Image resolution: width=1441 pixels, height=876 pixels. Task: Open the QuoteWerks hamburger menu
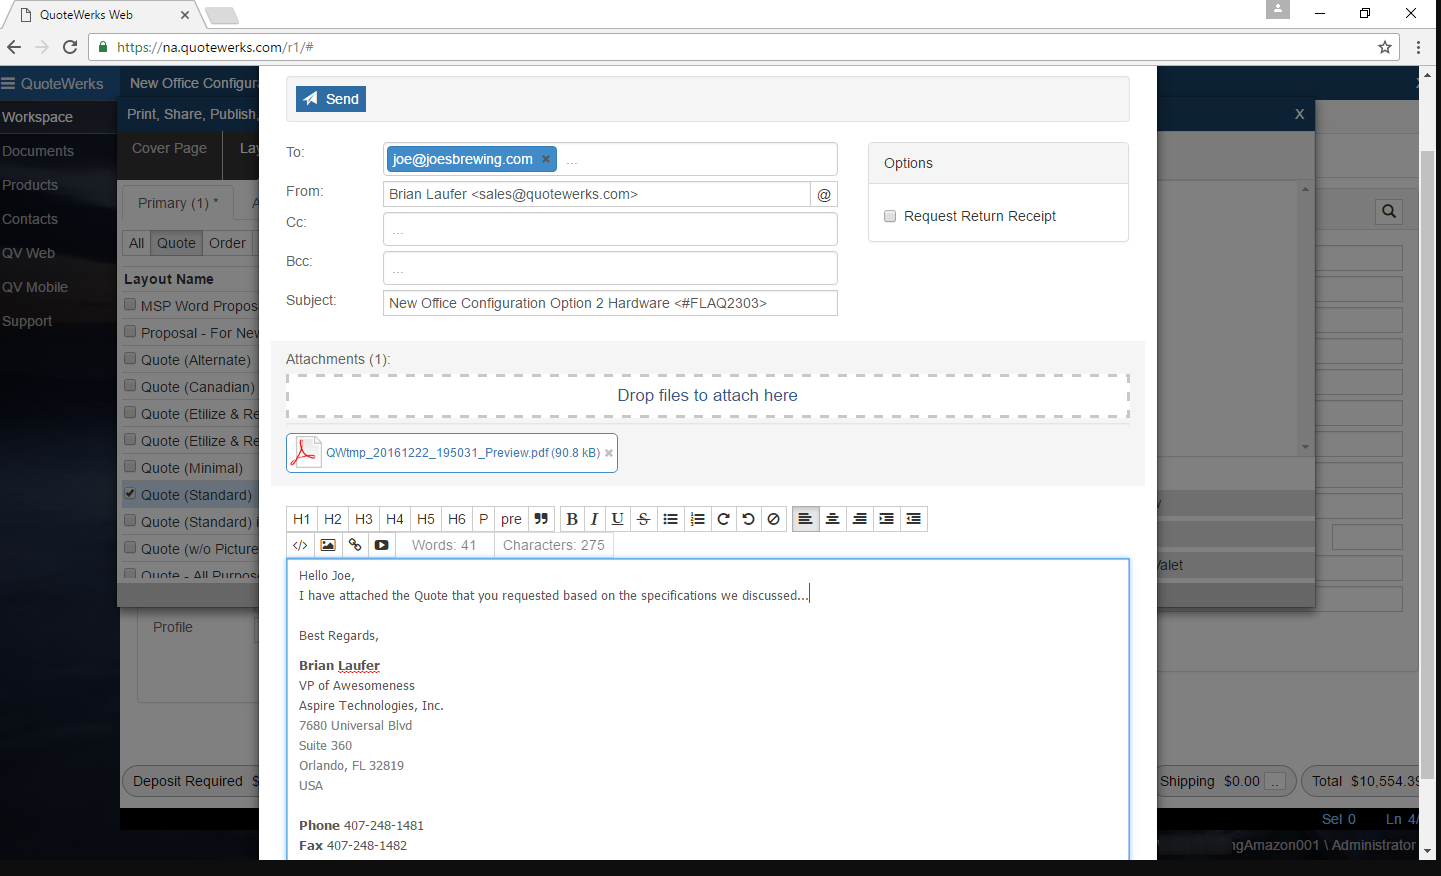tap(9, 84)
